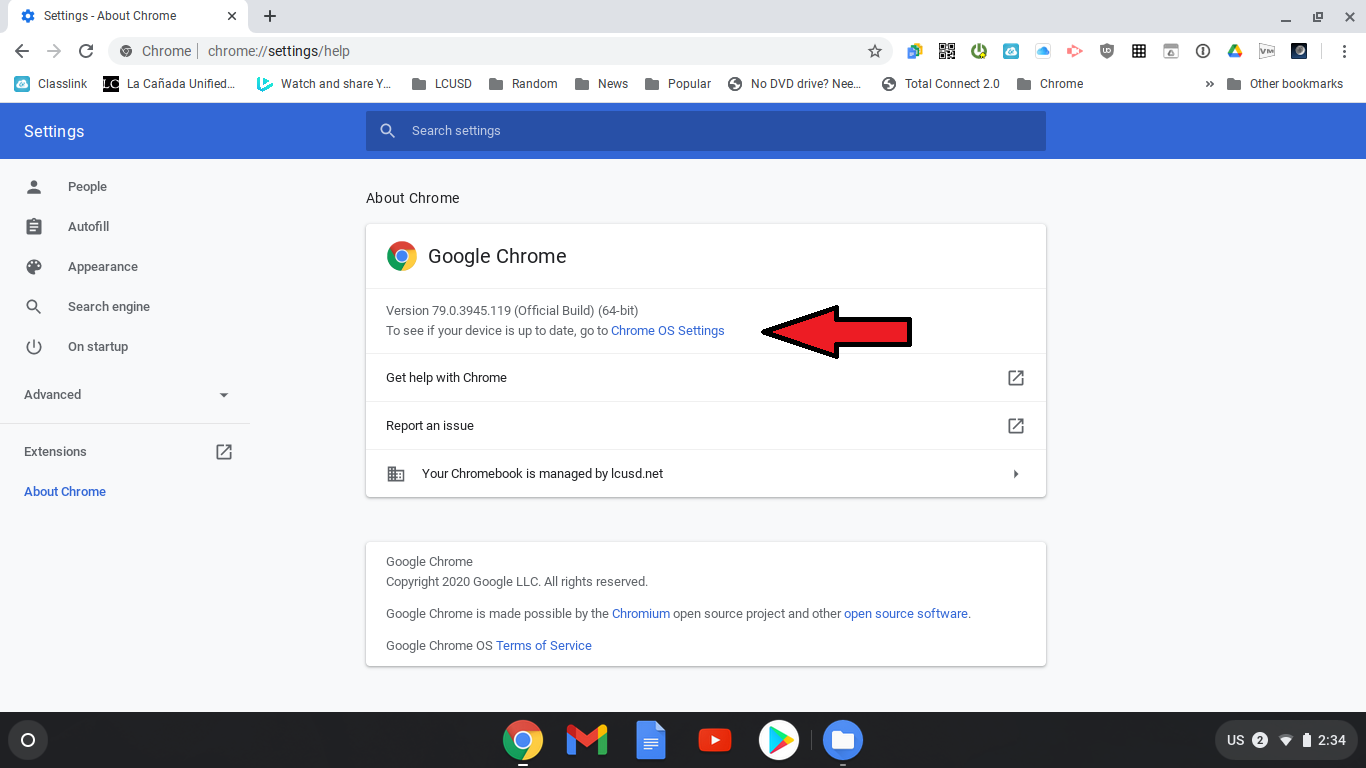The width and height of the screenshot is (1366, 768).
Task: Open the VM extension icon
Action: 1266,51
